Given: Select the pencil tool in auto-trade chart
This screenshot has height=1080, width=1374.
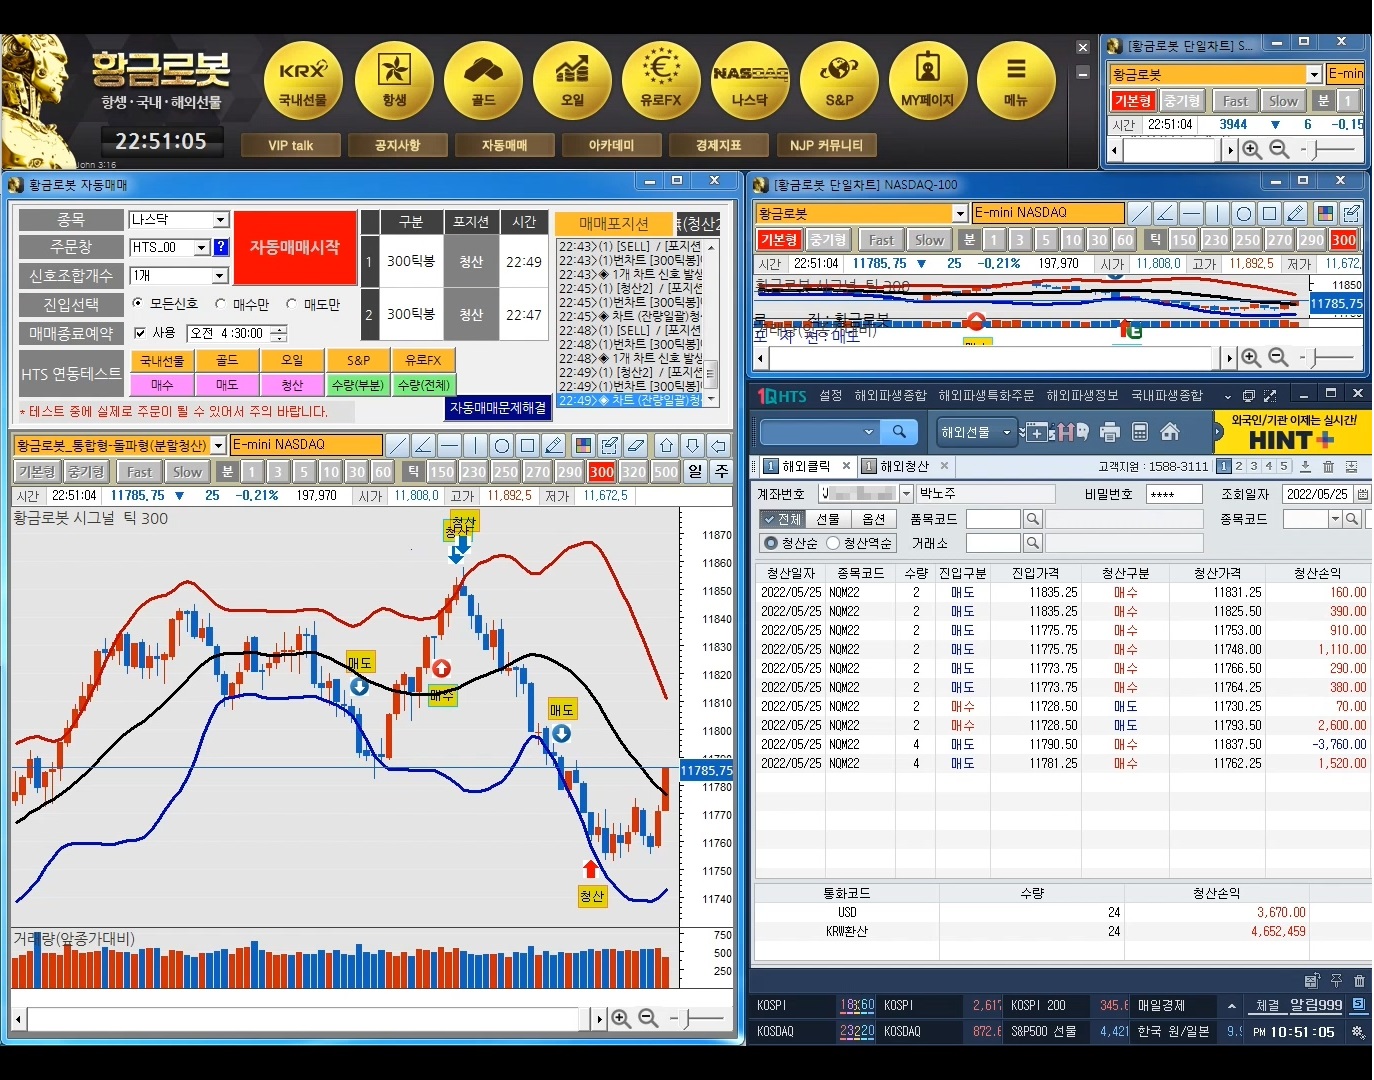Looking at the screenshot, I should pyautogui.click(x=553, y=445).
